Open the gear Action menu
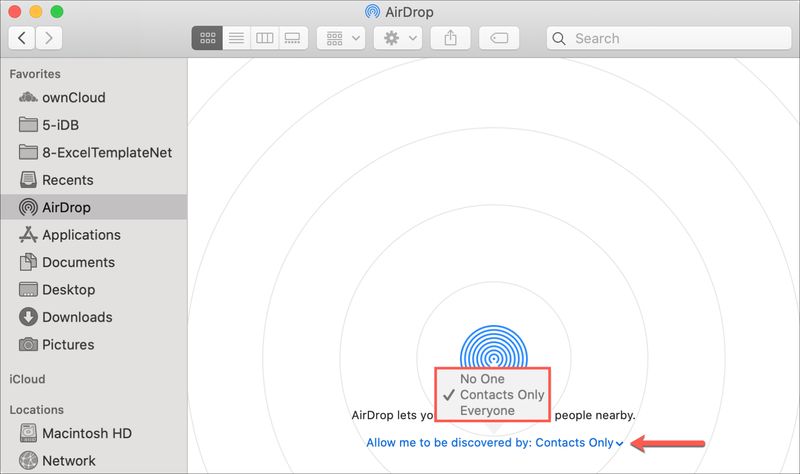This screenshot has width=800, height=474. (x=398, y=38)
